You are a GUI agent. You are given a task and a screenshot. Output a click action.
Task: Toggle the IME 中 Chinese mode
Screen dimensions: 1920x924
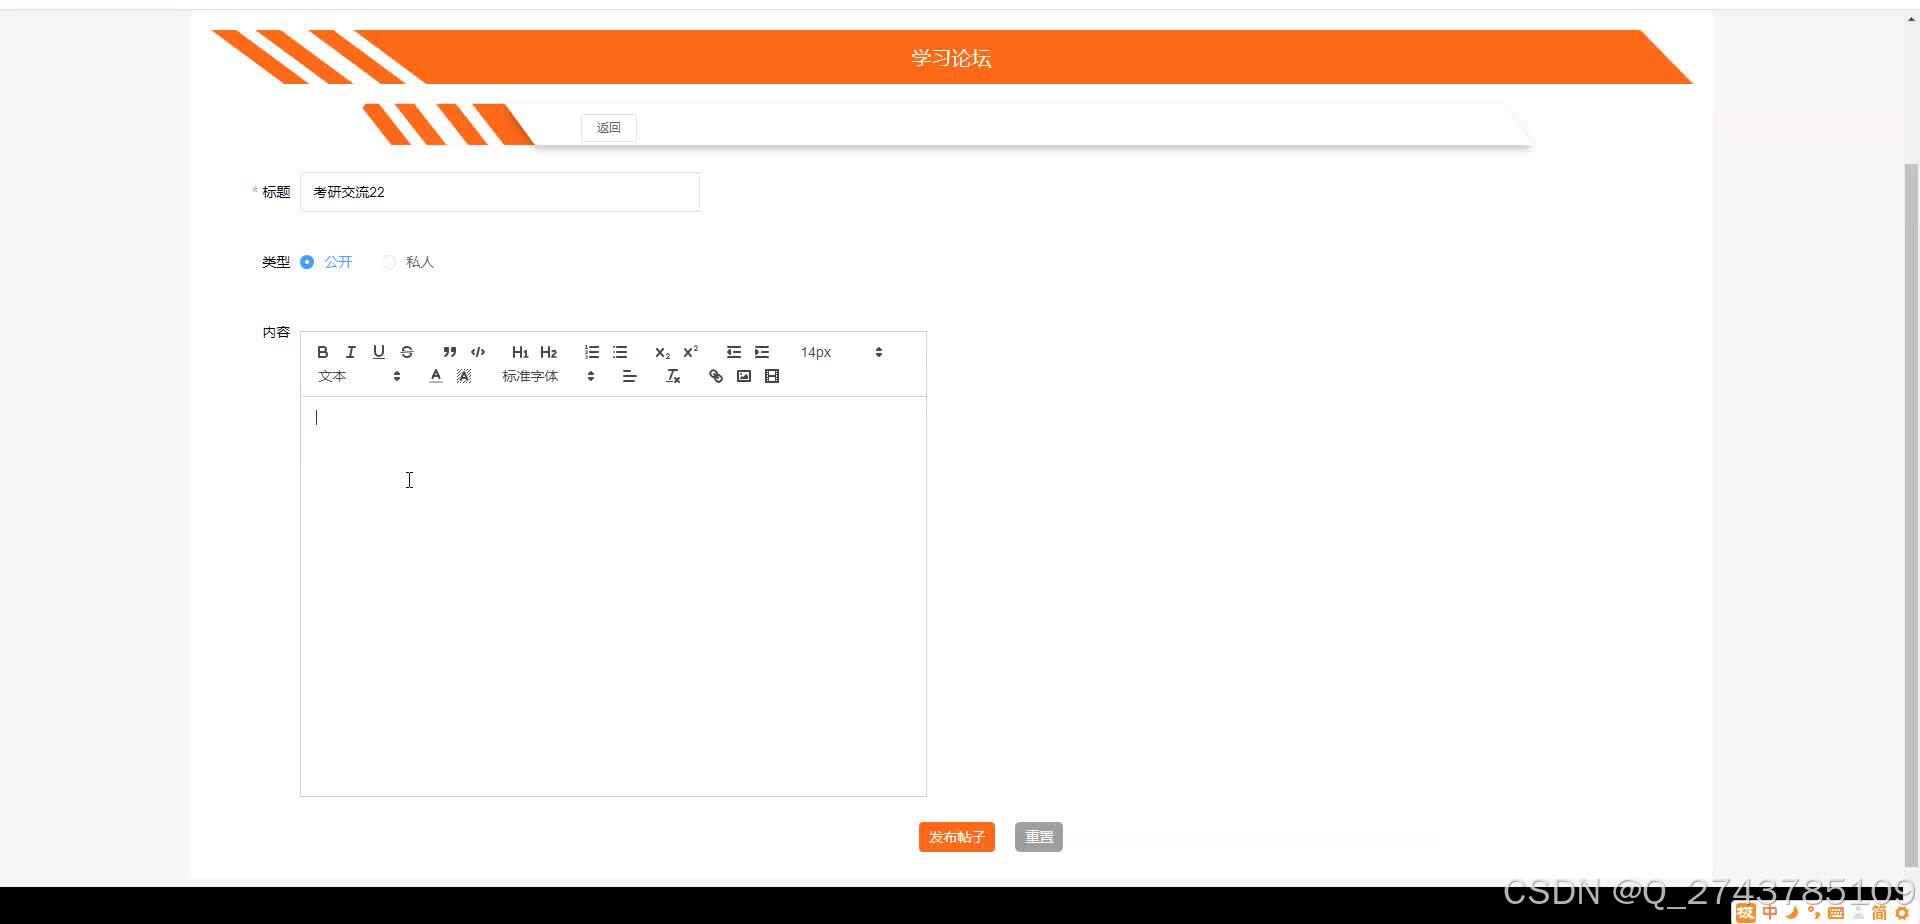pyautogui.click(x=1770, y=912)
